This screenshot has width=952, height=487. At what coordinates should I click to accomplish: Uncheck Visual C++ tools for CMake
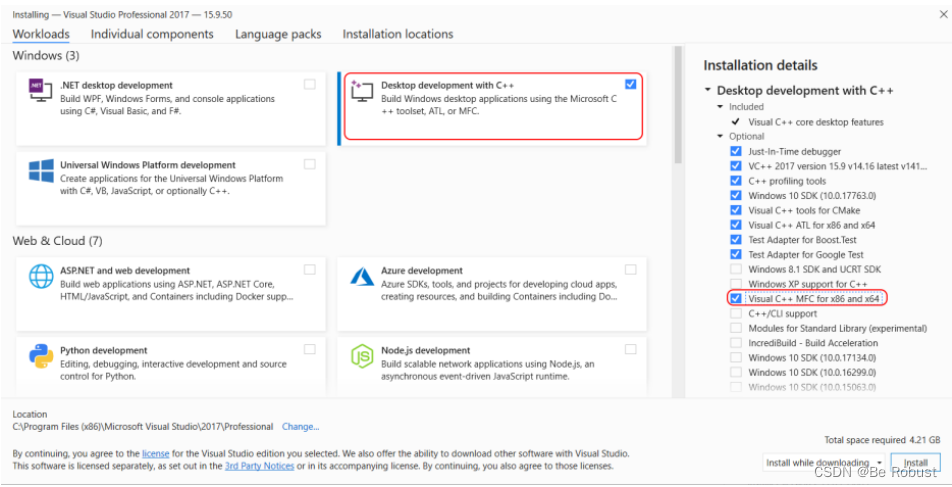click(736, 210)
